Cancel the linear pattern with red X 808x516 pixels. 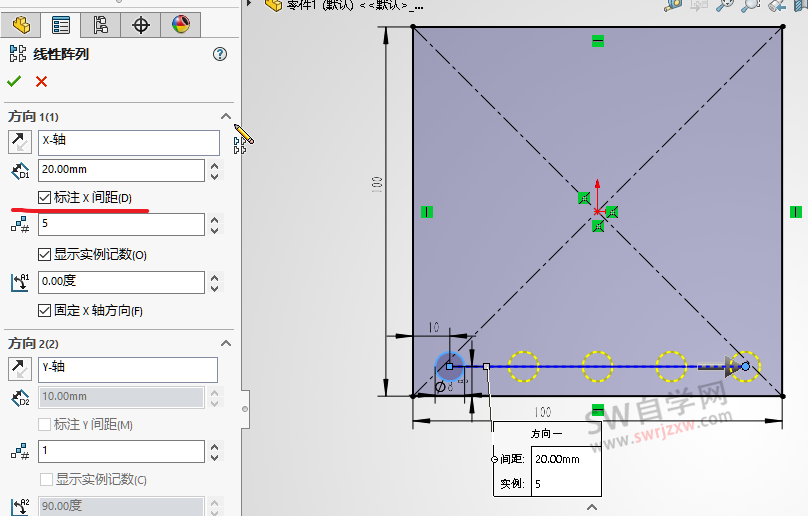tap(41, 81)
